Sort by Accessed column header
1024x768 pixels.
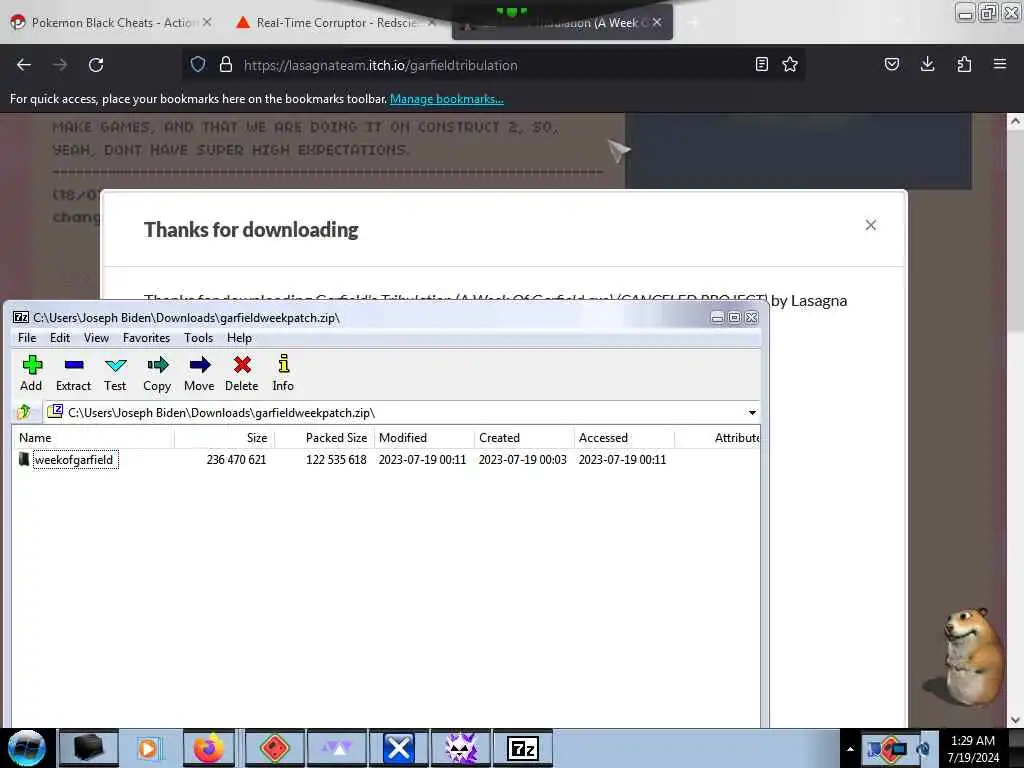tap(624, 438)
